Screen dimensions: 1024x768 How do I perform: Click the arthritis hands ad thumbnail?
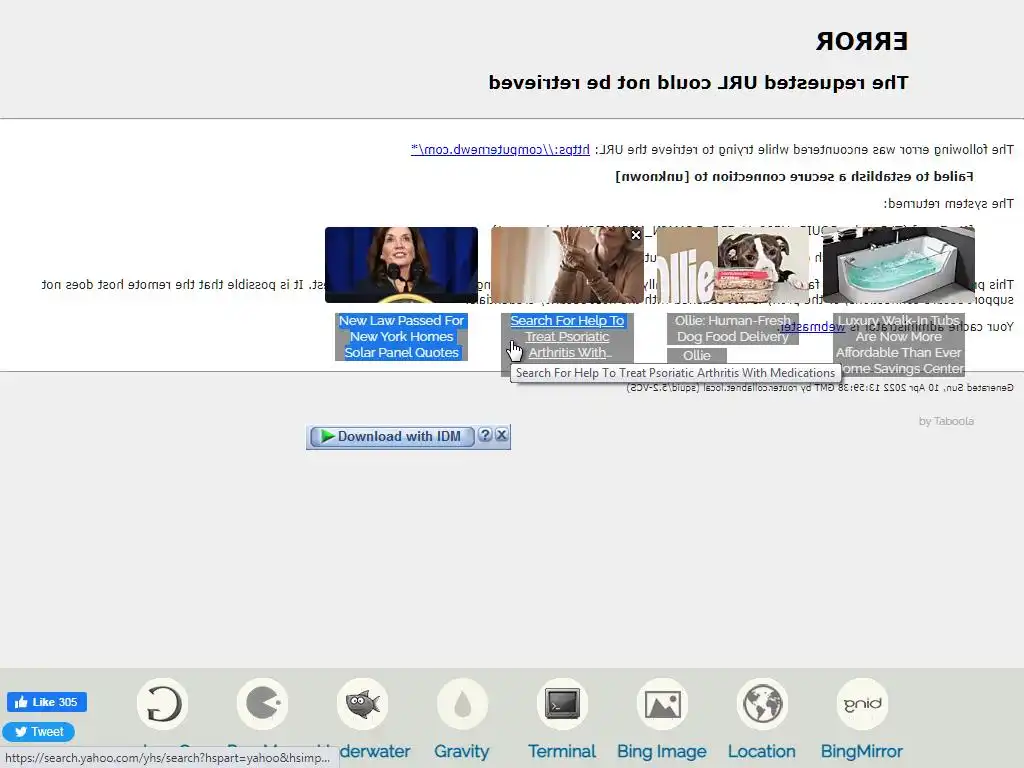pos(567,265)
